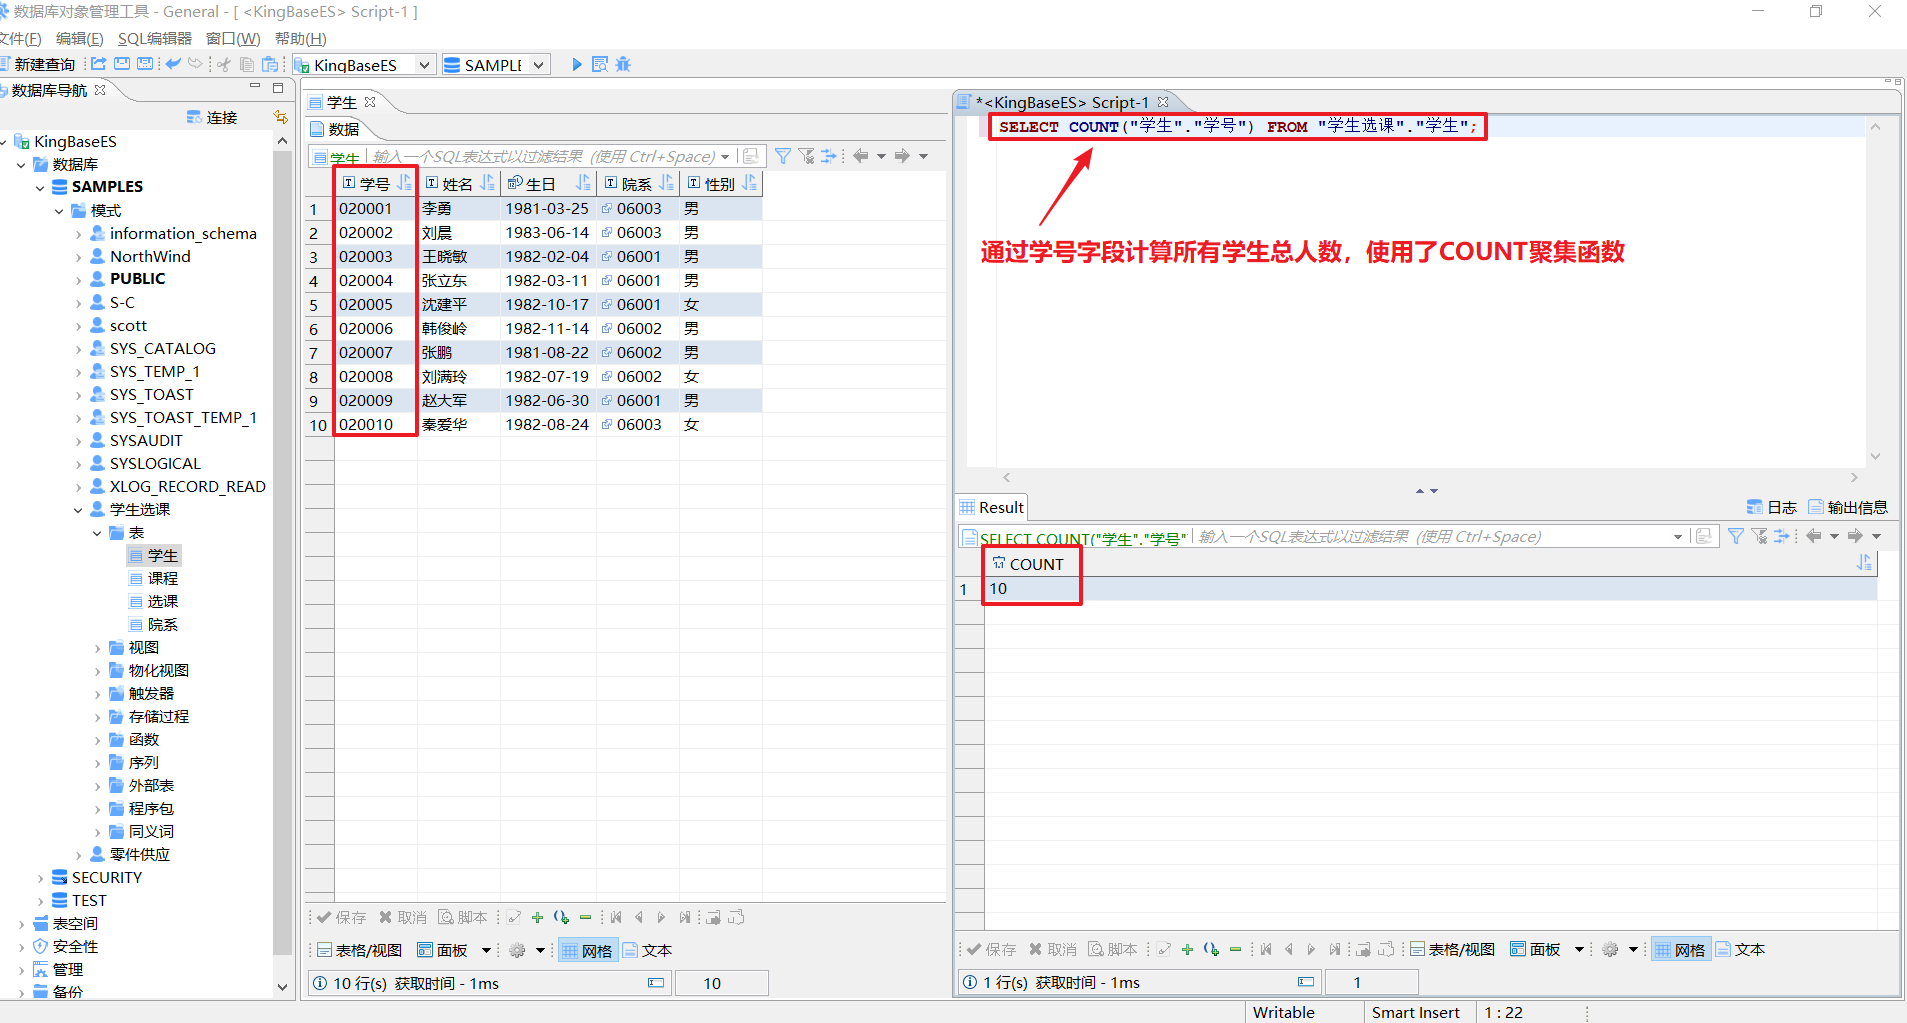Open the 日志 log view
1907x1023 pixels.
tap(1771, 507)
